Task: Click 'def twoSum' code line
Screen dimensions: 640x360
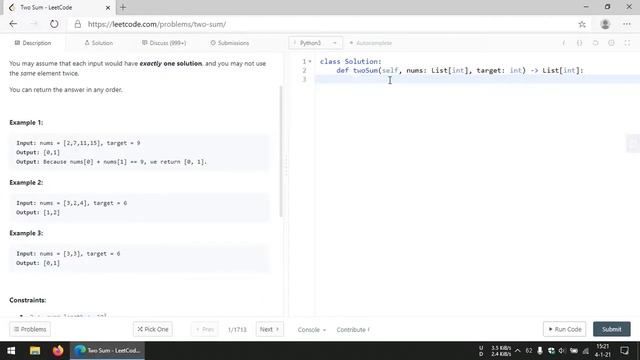Action: 460,71
